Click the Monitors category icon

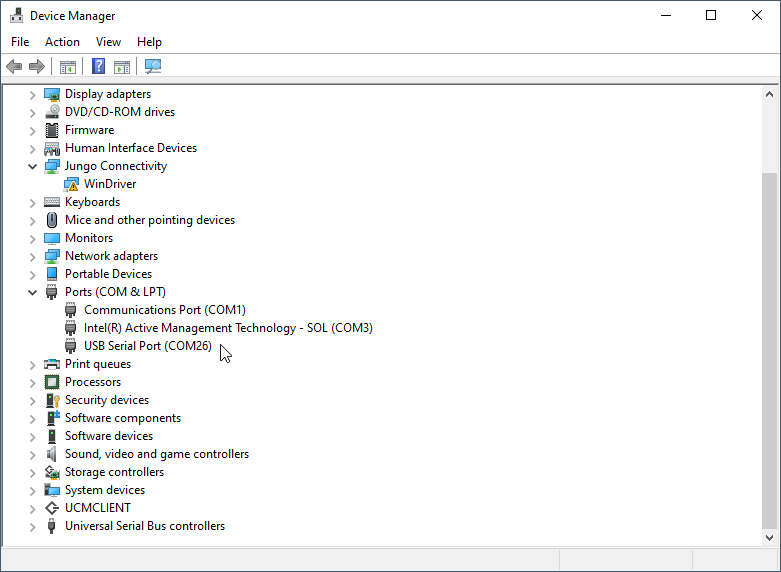52,238
